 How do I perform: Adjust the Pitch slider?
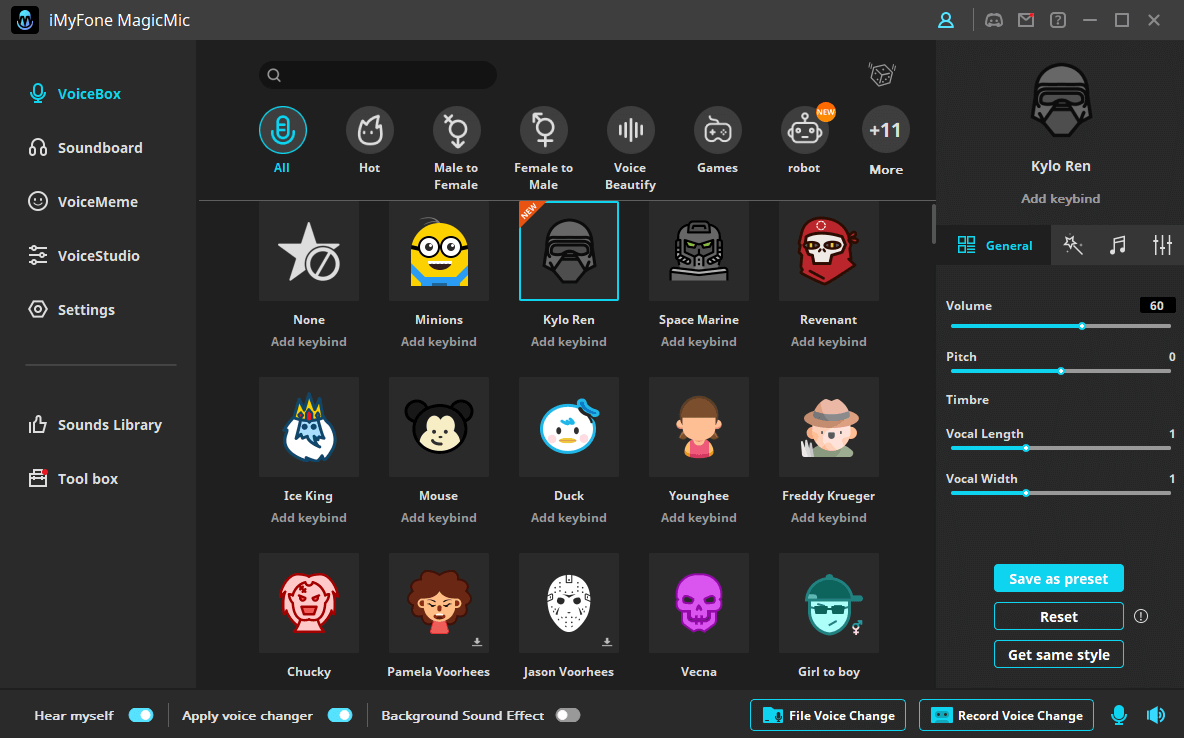pos(1060,371)
